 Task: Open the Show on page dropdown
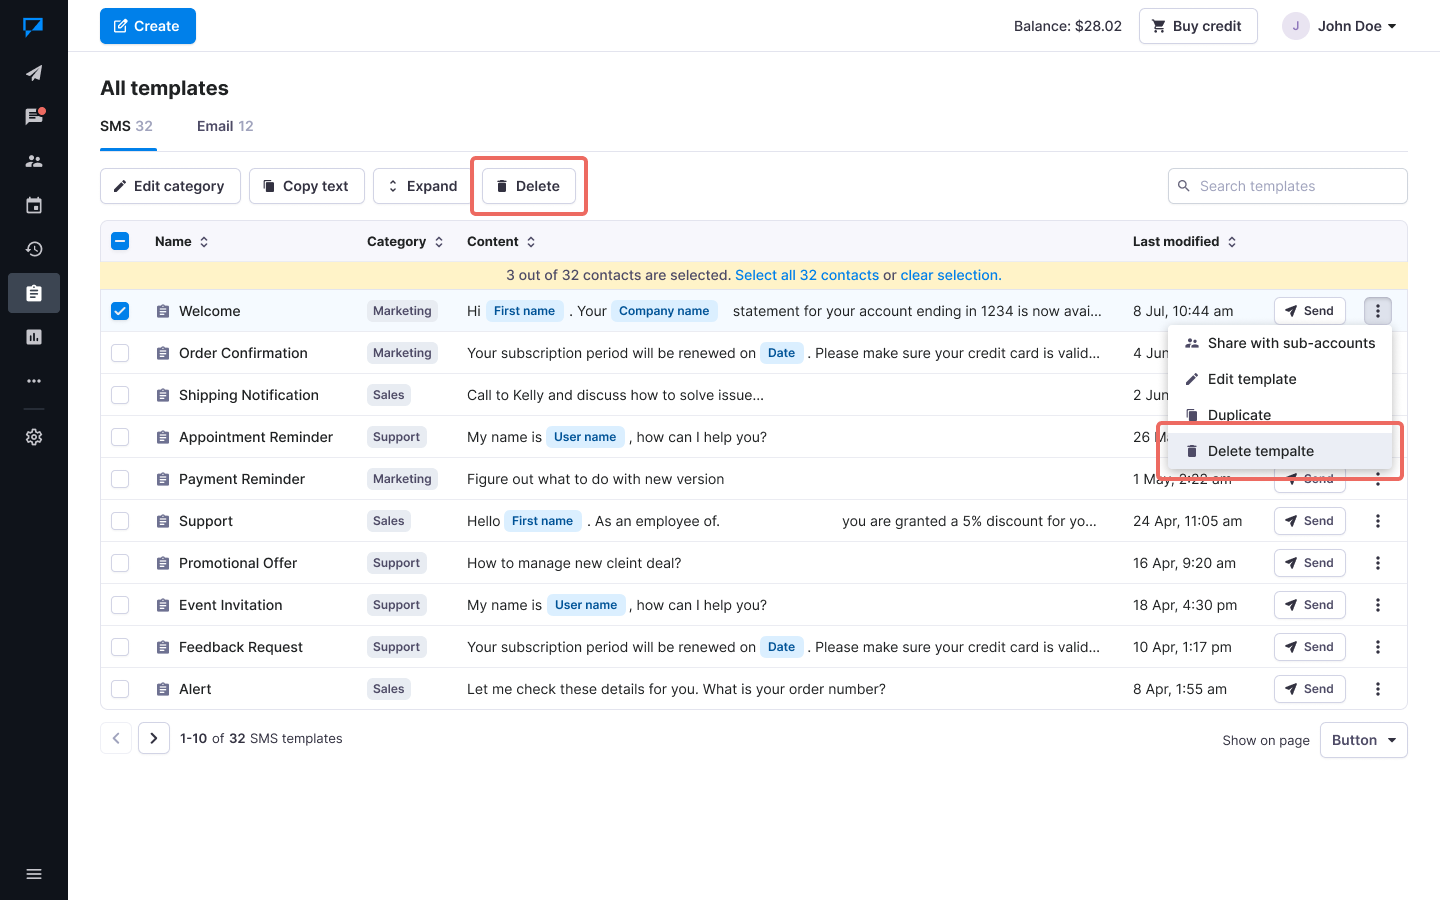tap(1363, 740)
